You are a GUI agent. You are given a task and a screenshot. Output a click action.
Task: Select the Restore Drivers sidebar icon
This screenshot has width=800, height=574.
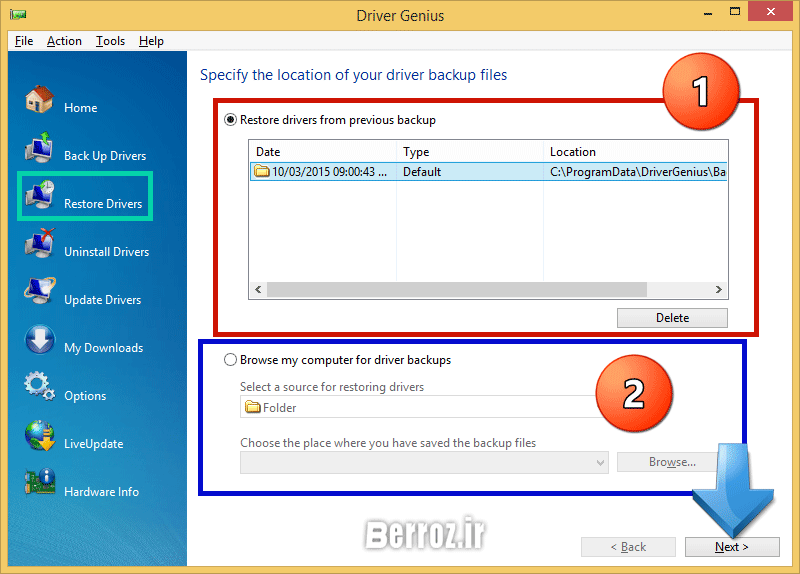click(39, 197)
